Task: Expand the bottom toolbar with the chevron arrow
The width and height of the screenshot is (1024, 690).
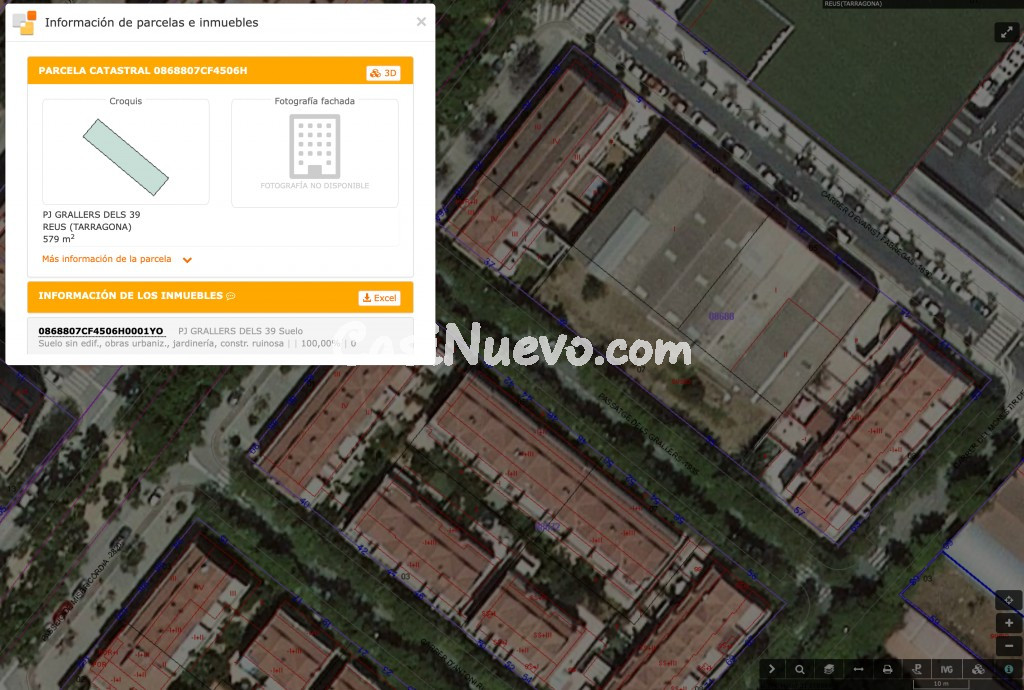Action: coord(771,669)
